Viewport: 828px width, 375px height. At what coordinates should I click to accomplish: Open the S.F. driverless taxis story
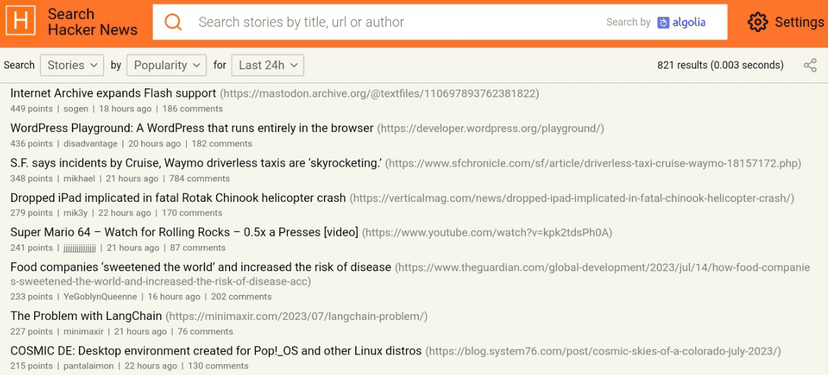pos(196,163)
